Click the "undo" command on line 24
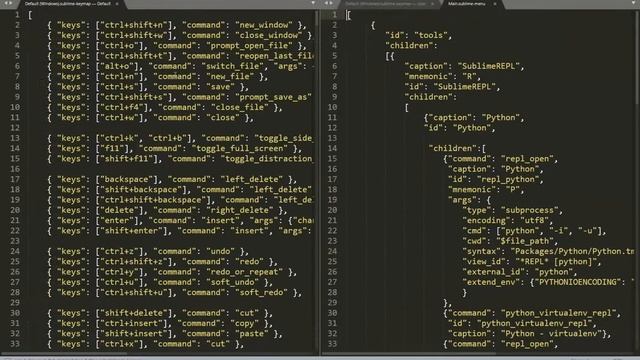The height and width of the screenshot is (360, 640). click(x=220, y=251)
